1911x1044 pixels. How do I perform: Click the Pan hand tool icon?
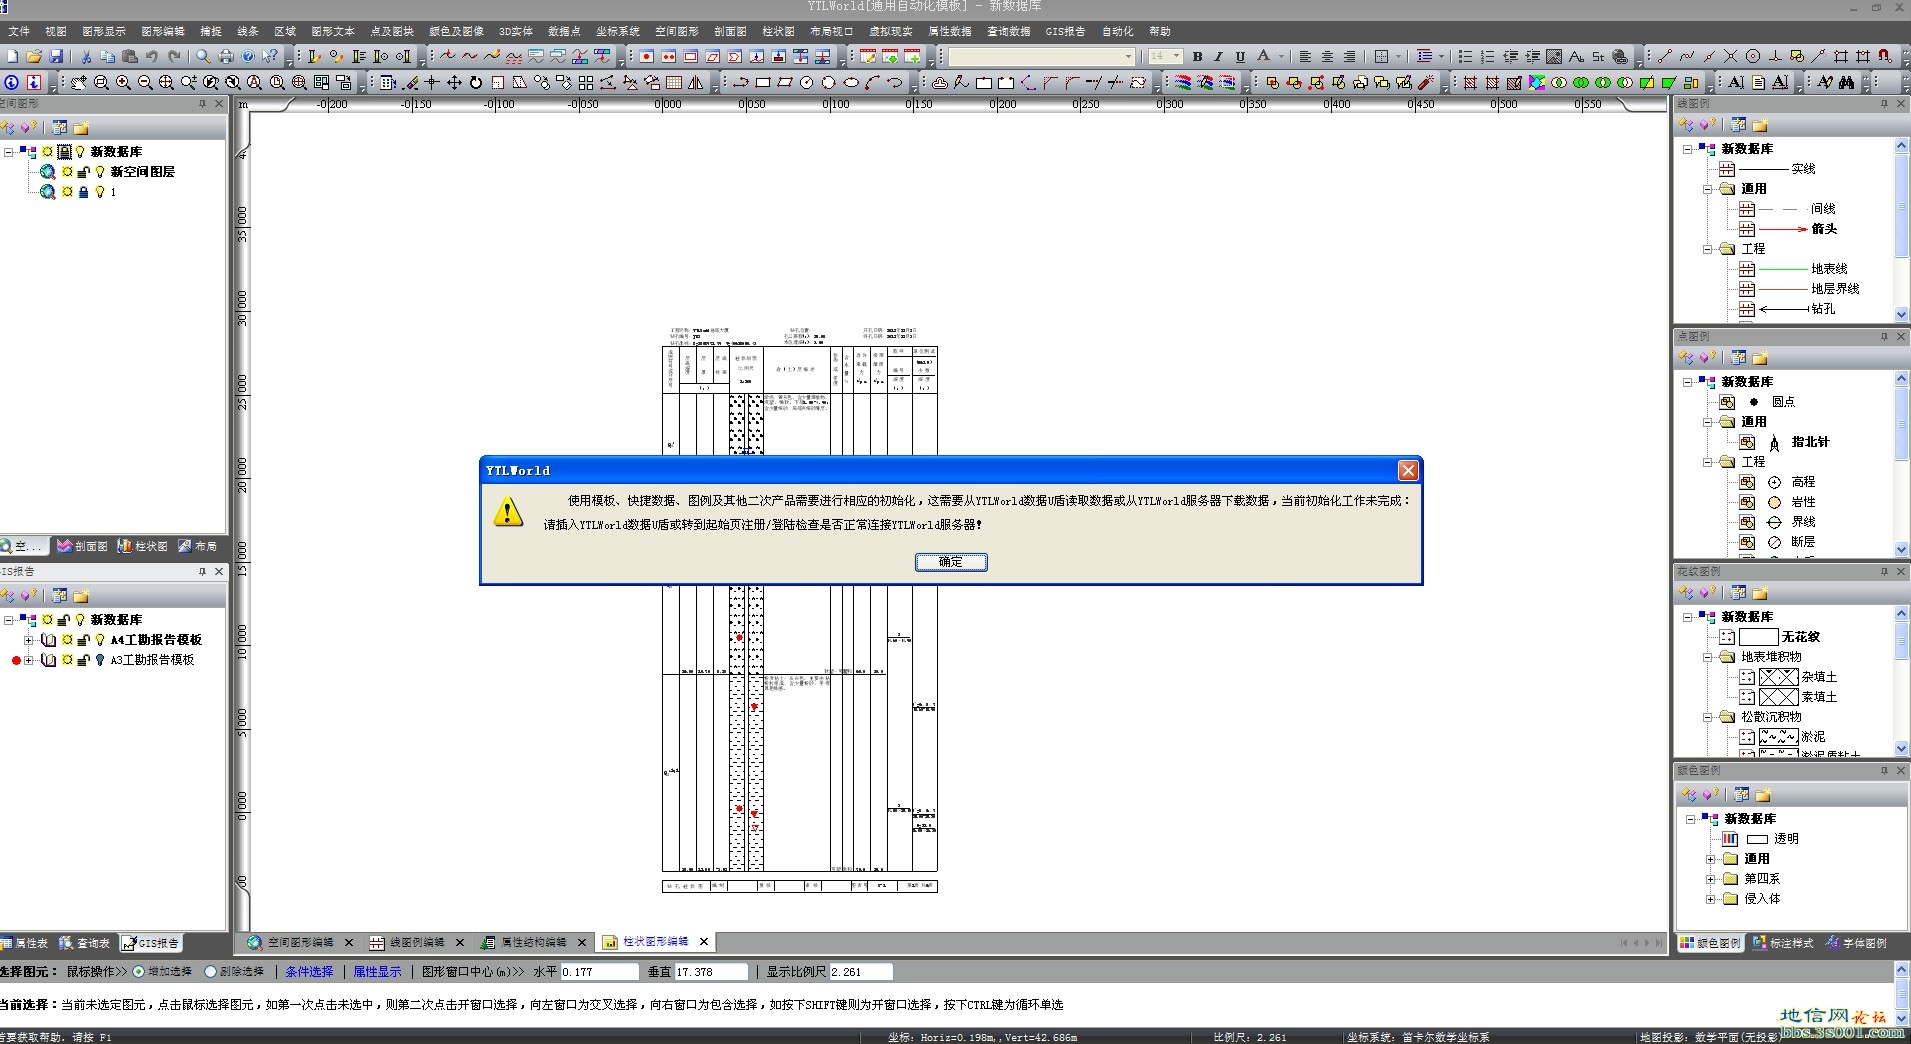pyautogui.click(x=79, y=82)
